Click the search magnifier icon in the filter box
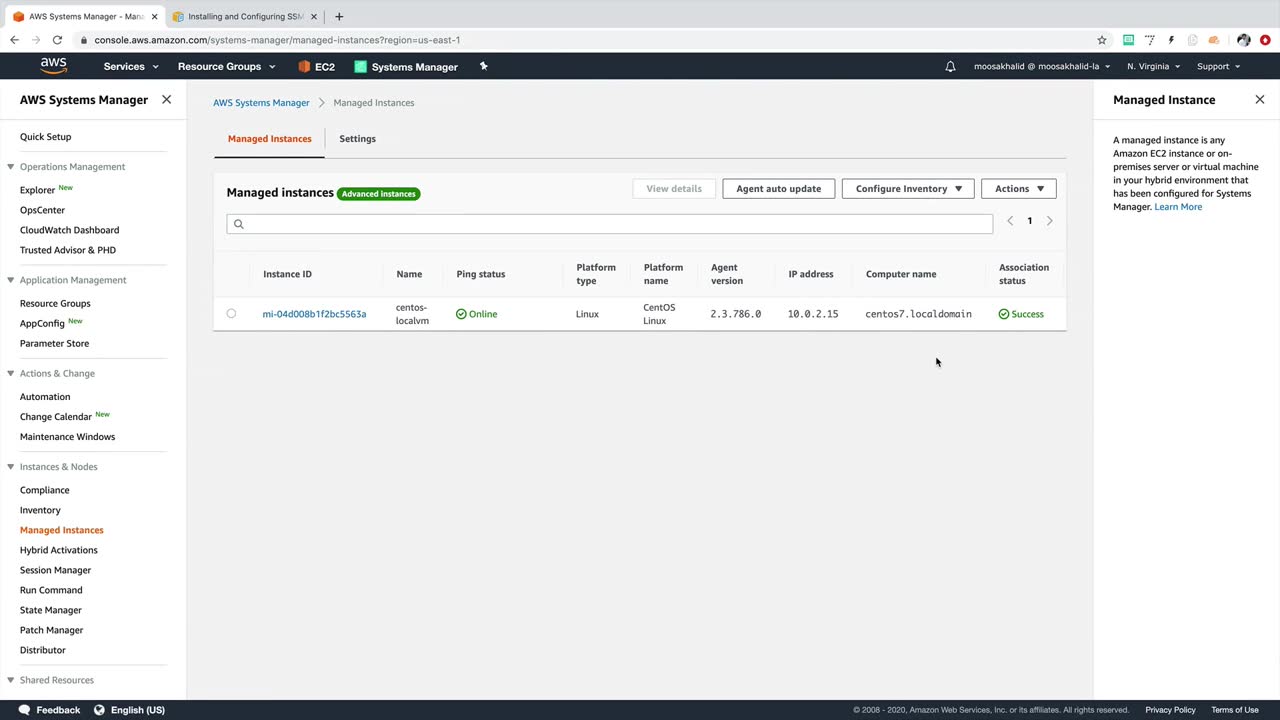Image resolution: width=1280 pixels, height=720 pixels. [238, 224]
